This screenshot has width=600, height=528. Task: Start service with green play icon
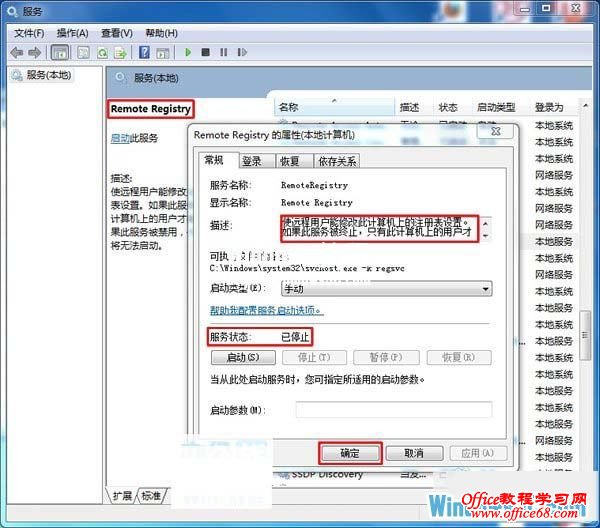(188, 52)
